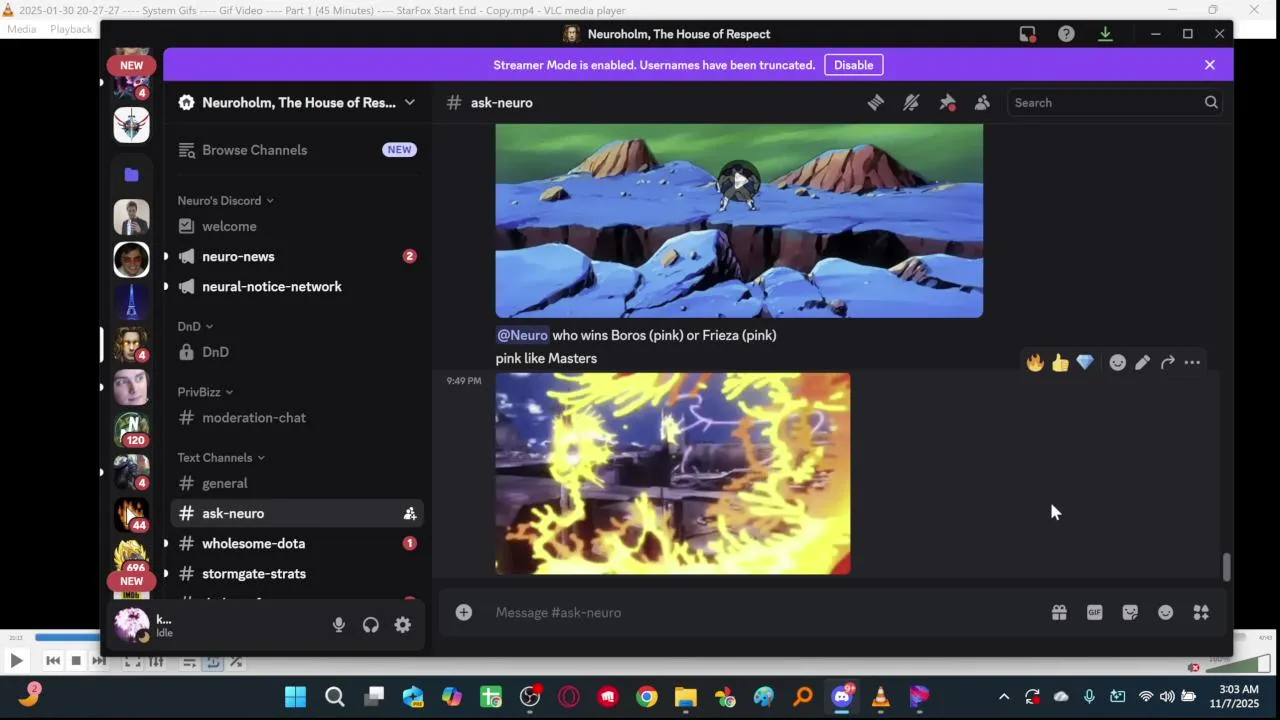Click the chat scrollbar thumb
Viewport: 1280px width, 720px height.
click(1227, 566)
